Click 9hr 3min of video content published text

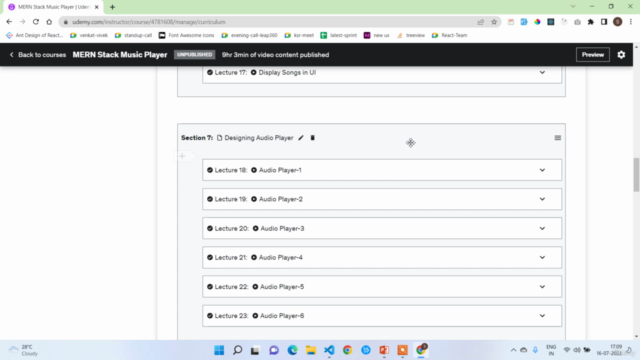coord(276,55)
